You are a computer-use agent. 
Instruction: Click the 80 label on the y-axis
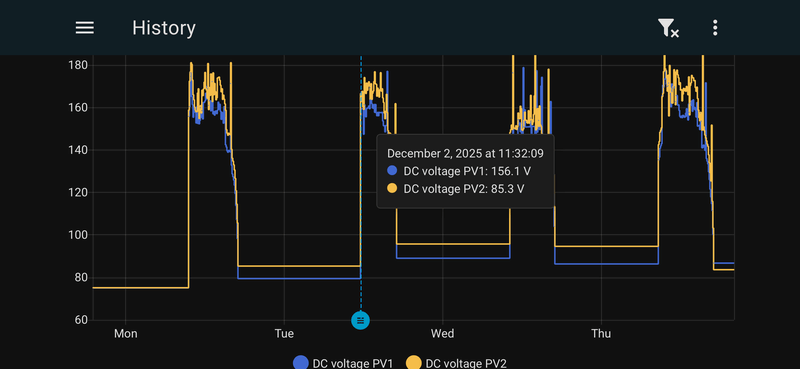click(81, 278)
